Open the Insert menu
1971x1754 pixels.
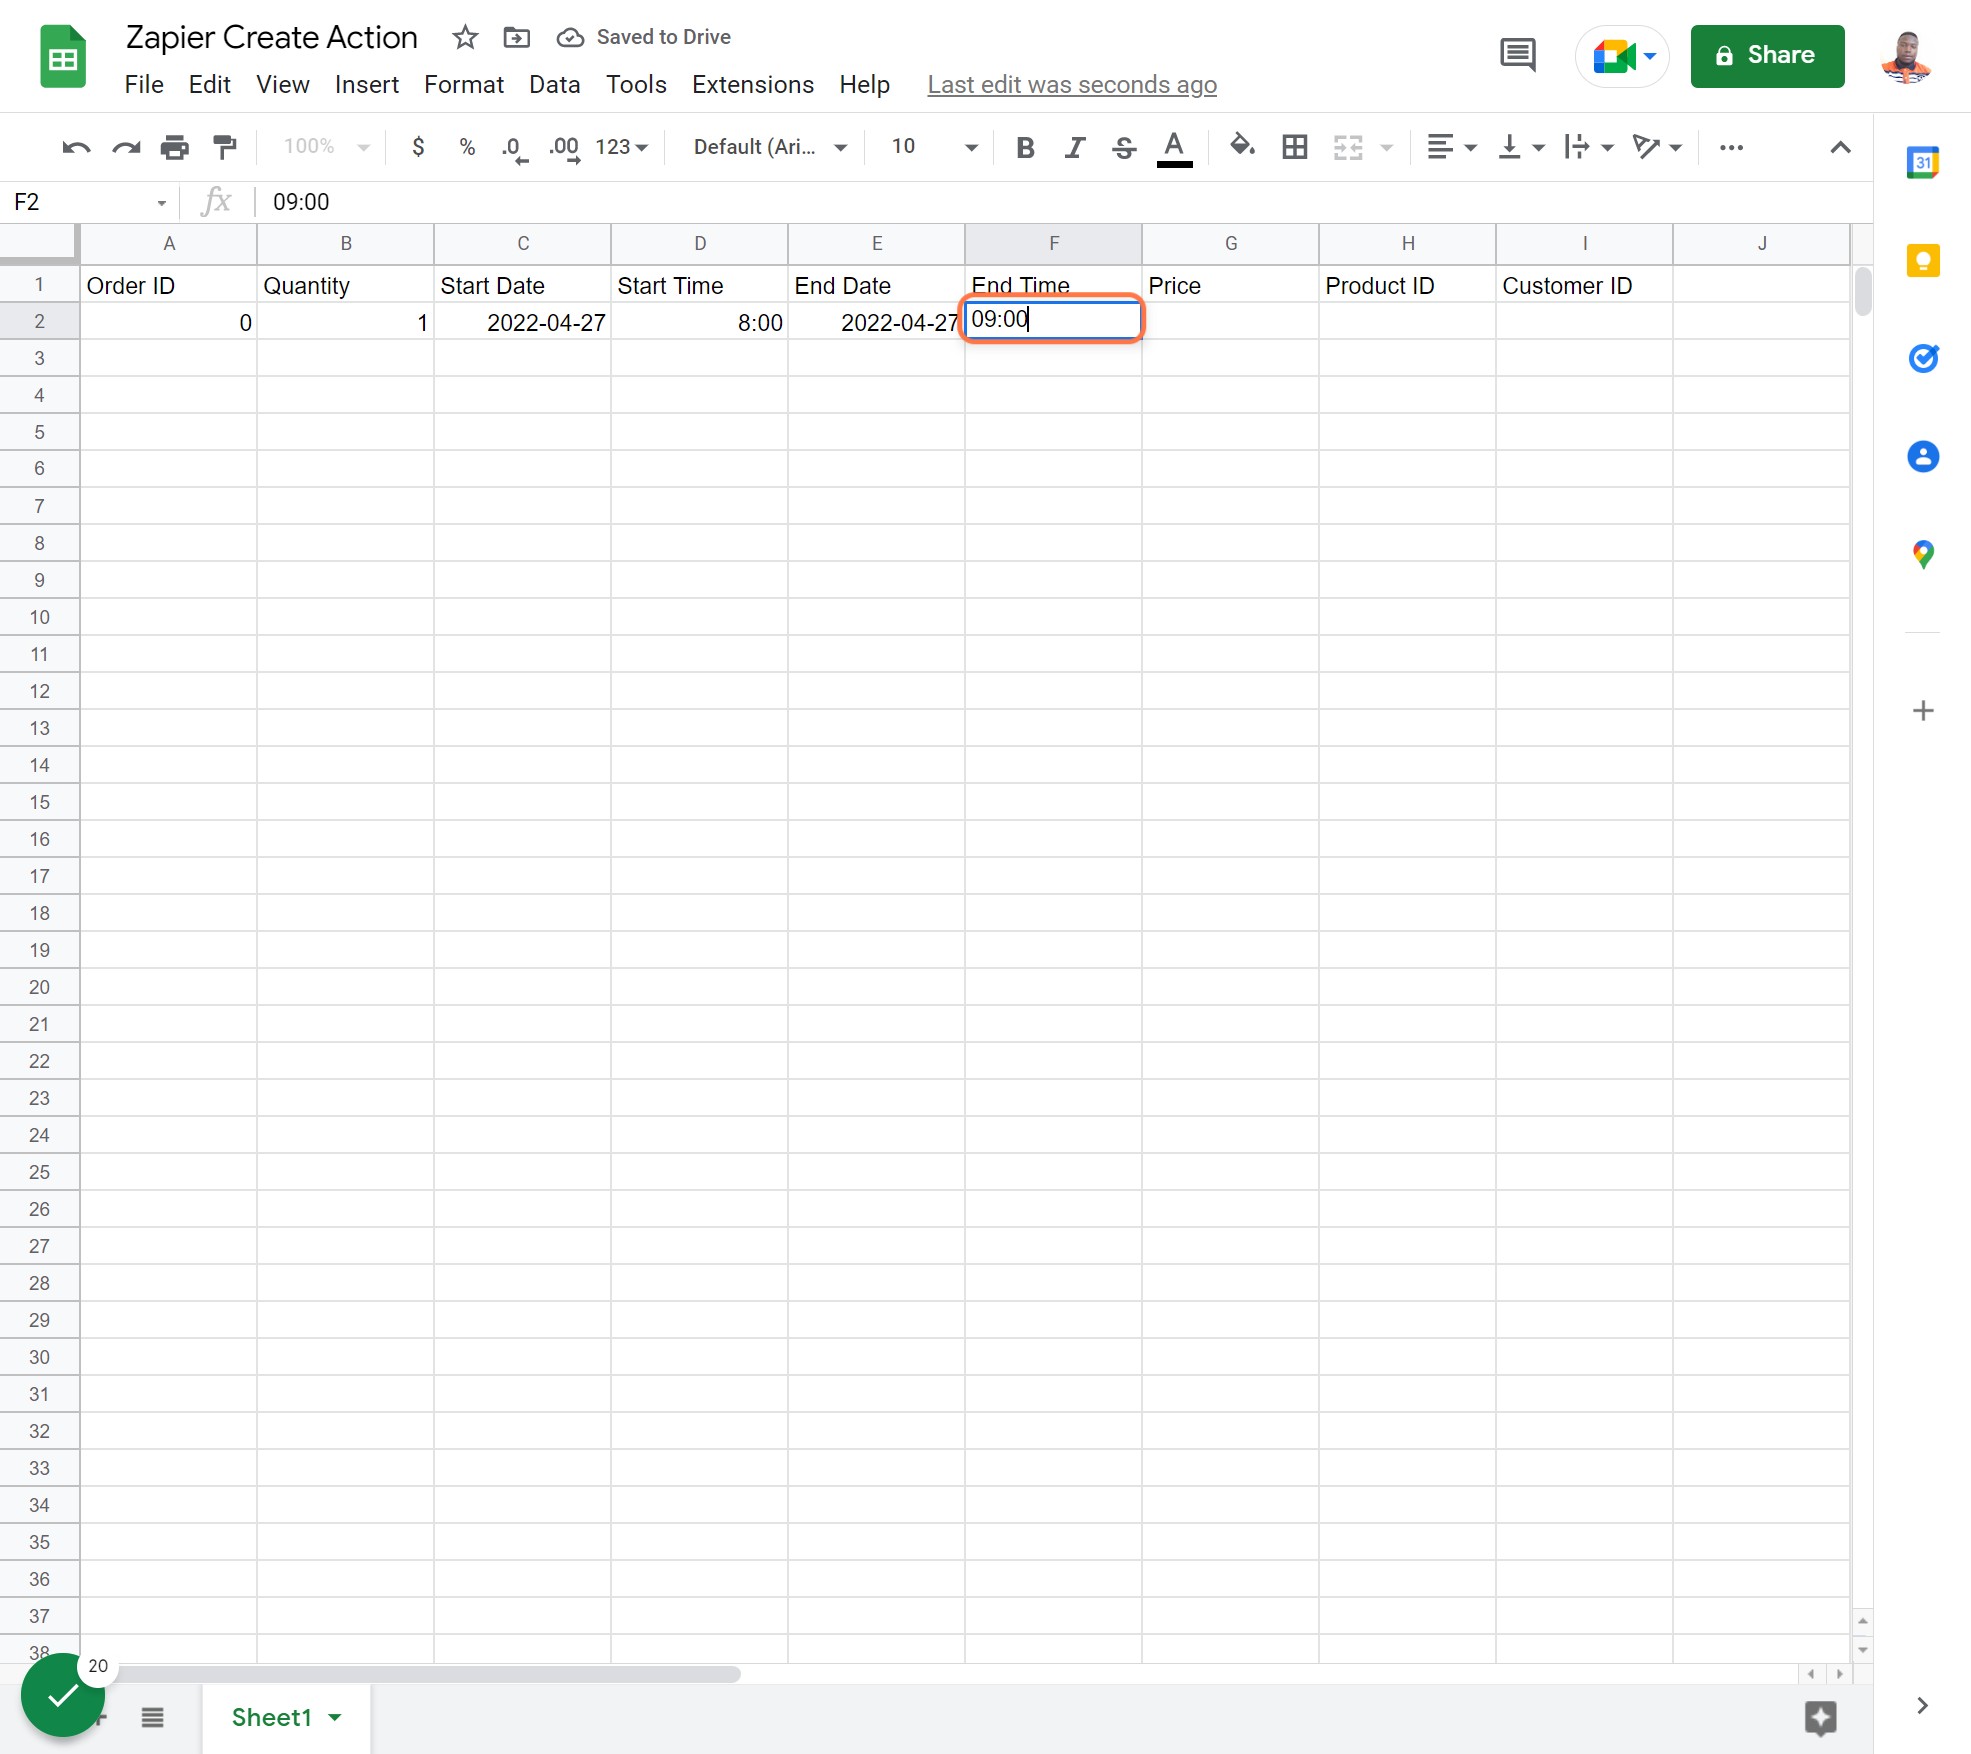366,85
